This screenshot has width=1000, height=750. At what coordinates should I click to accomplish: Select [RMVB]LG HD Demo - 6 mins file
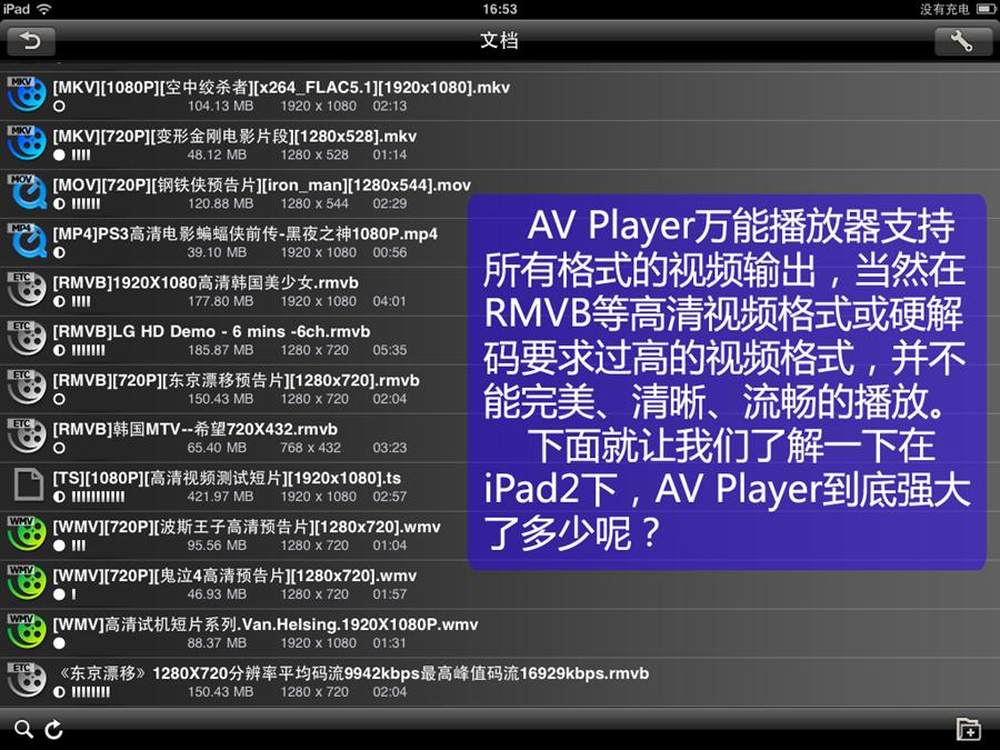[212, 332]
